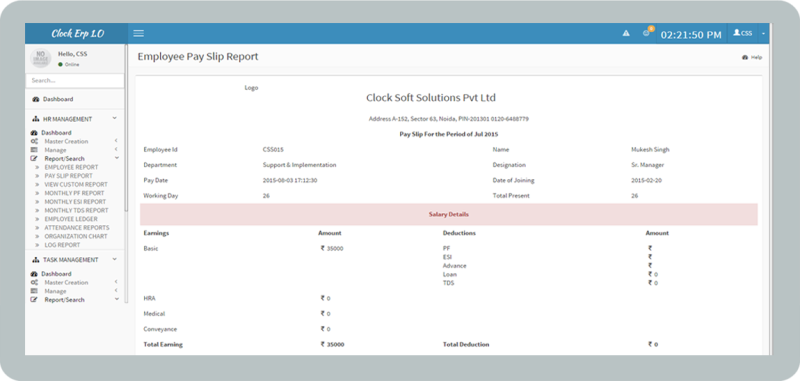The height and width of the screenshot is (381, 800).
Task: Click Pay Slip For the Period of Jul 2015
Action: pos(448,134)
